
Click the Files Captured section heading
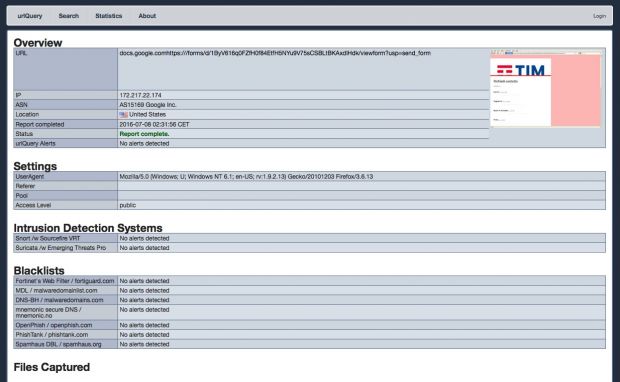pyautogui.click(x=52, y=367)
